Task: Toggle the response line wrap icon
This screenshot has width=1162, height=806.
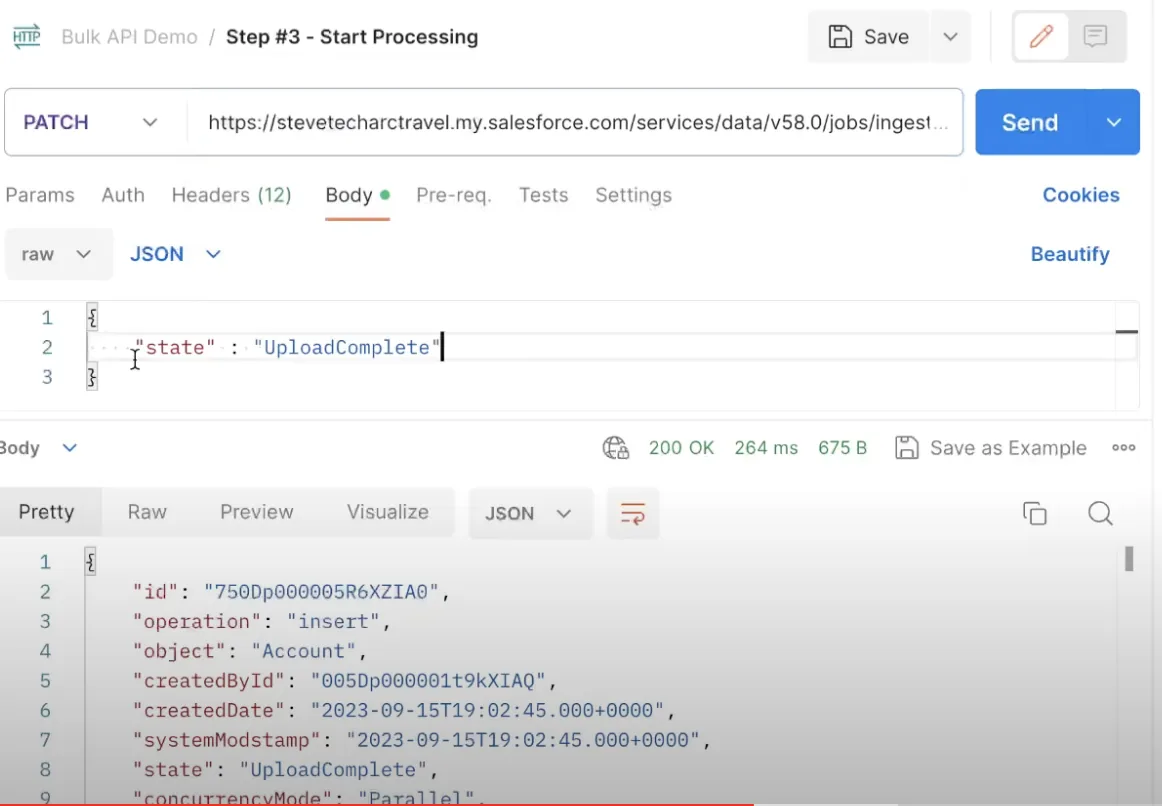Action: [632, 513]
